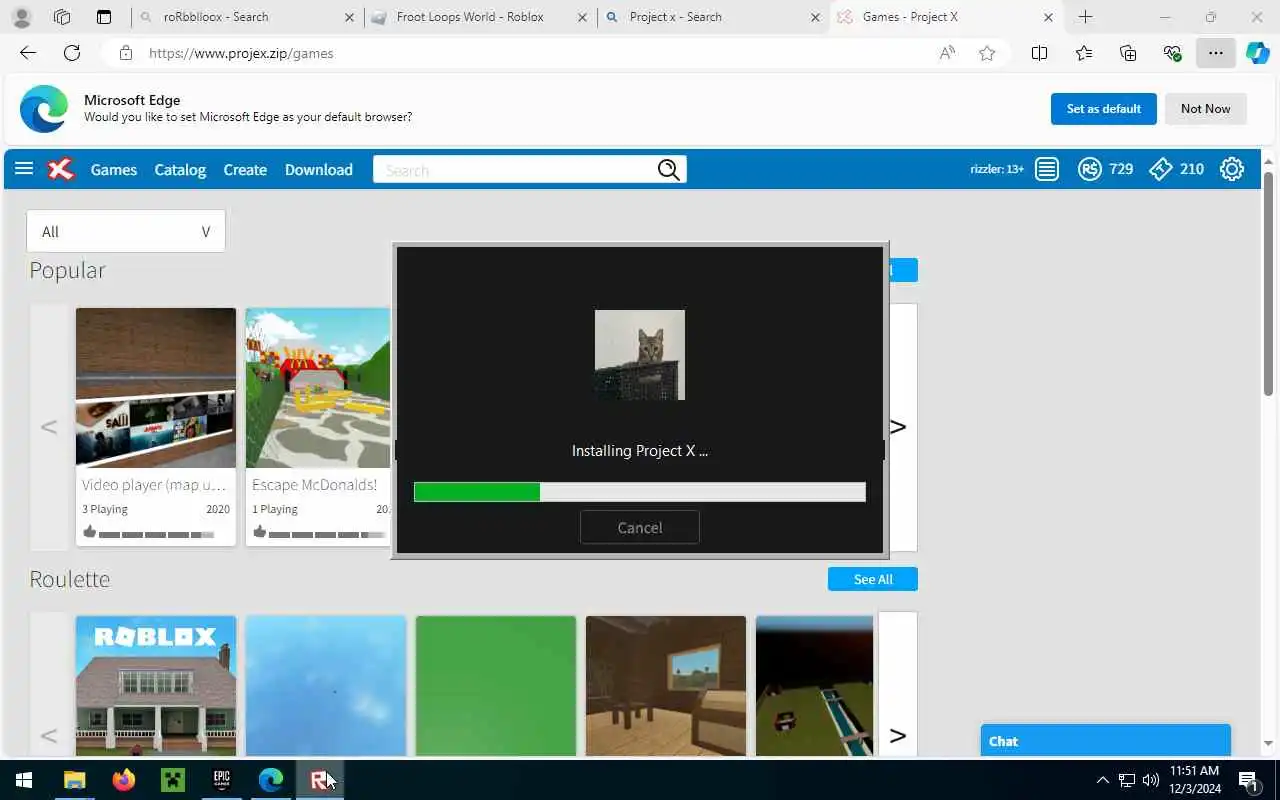Viewport: 1280px width, 800px height.
Task: Open Escape McDonalds! game thumbnail
Action: (318, 388)
